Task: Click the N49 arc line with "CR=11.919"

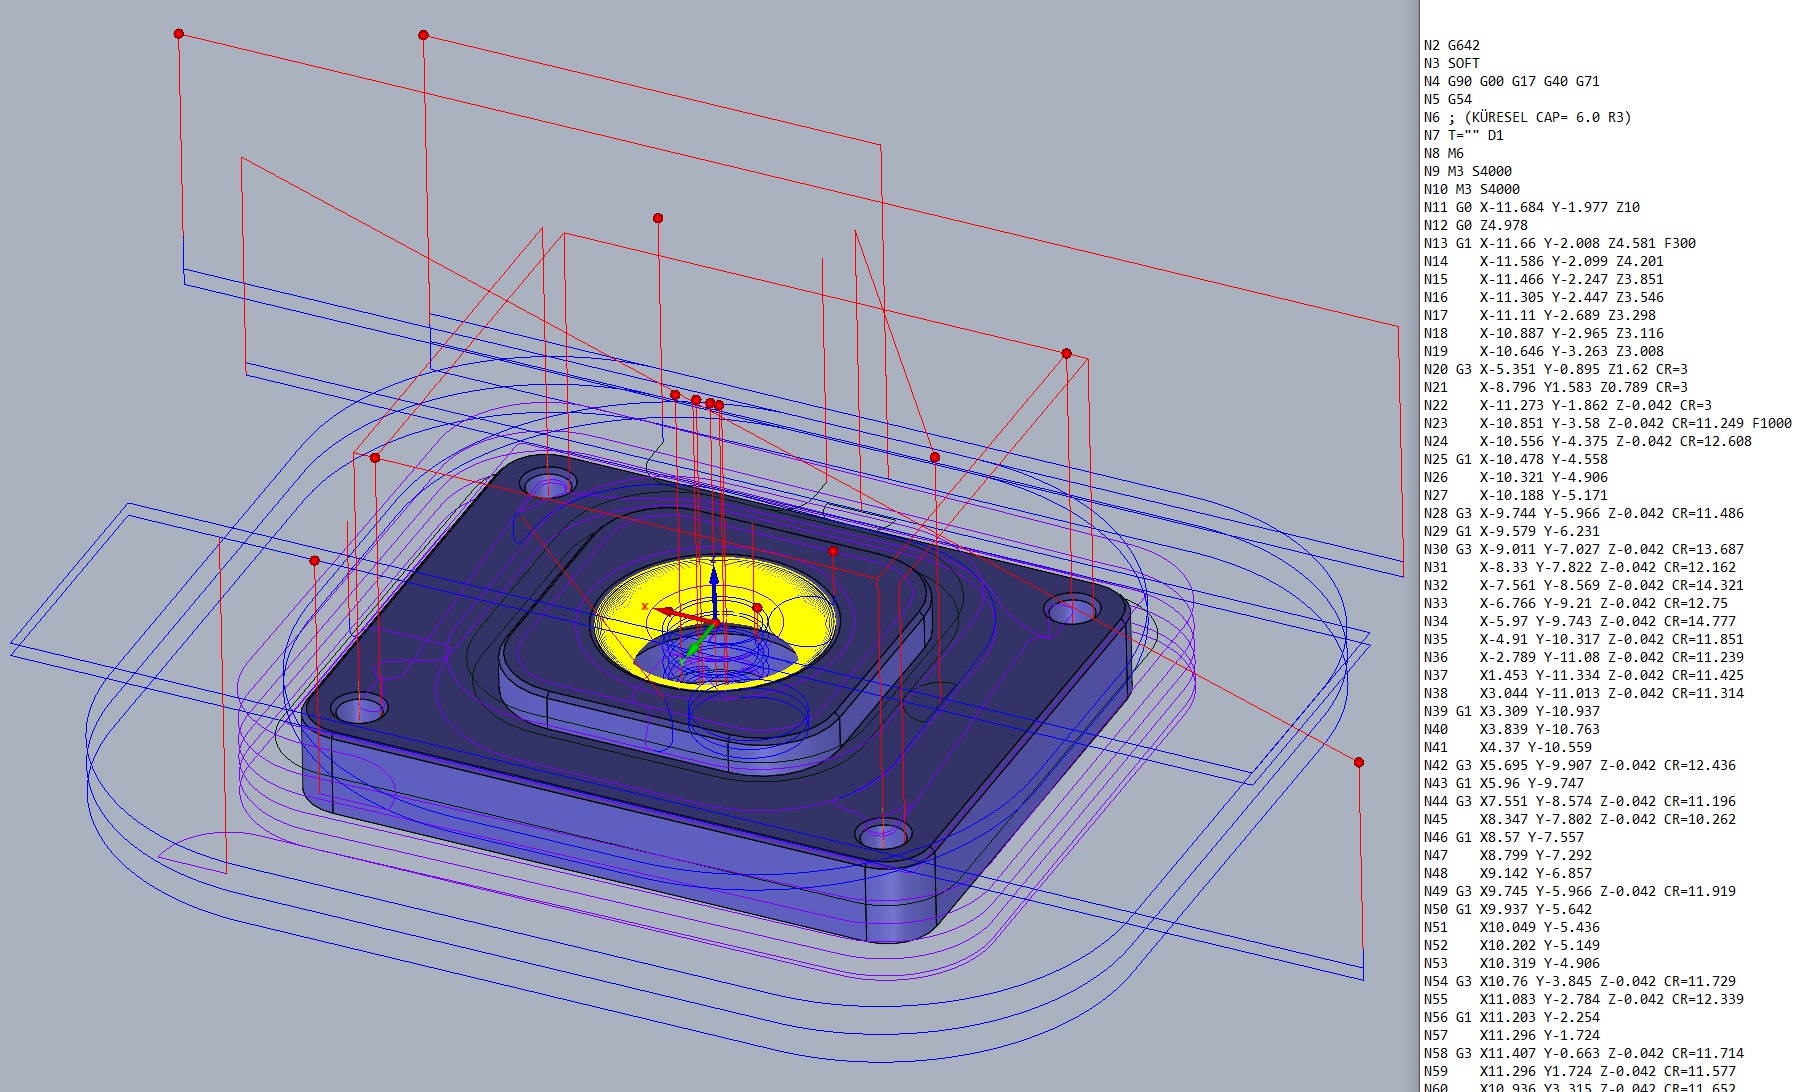Action: [1580, 891]
